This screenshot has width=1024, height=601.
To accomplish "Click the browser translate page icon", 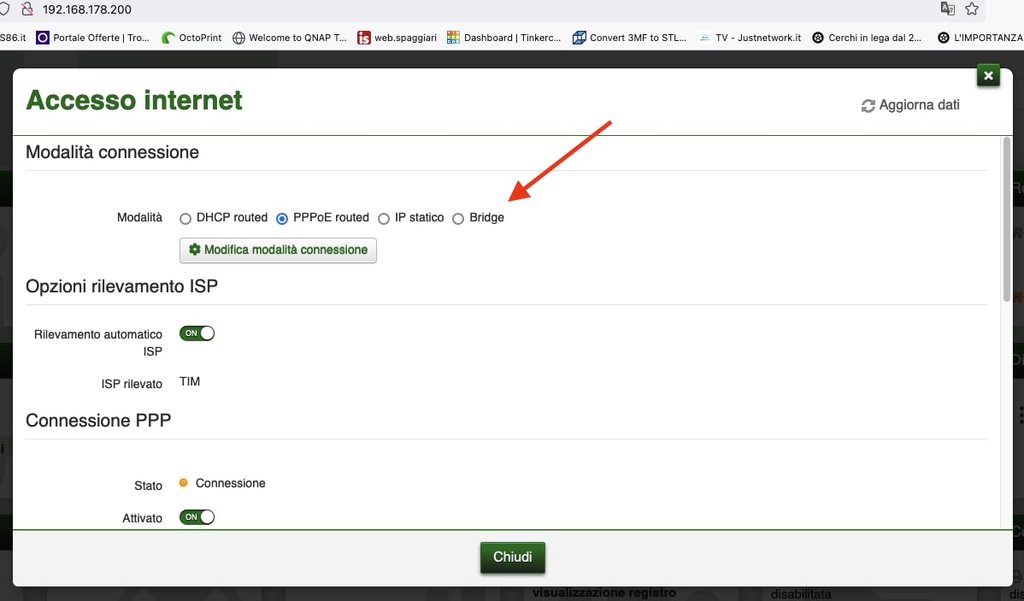I will pos(947,9).
